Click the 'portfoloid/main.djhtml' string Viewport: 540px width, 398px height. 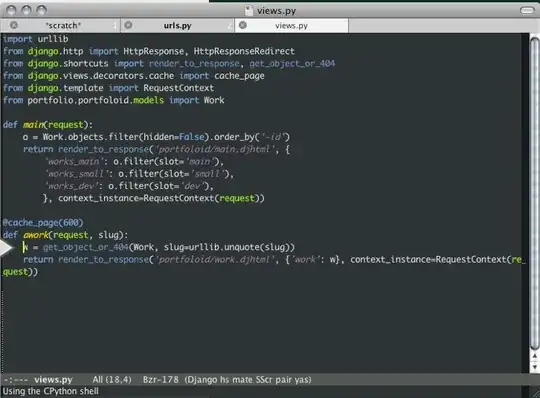click(216, 149)
